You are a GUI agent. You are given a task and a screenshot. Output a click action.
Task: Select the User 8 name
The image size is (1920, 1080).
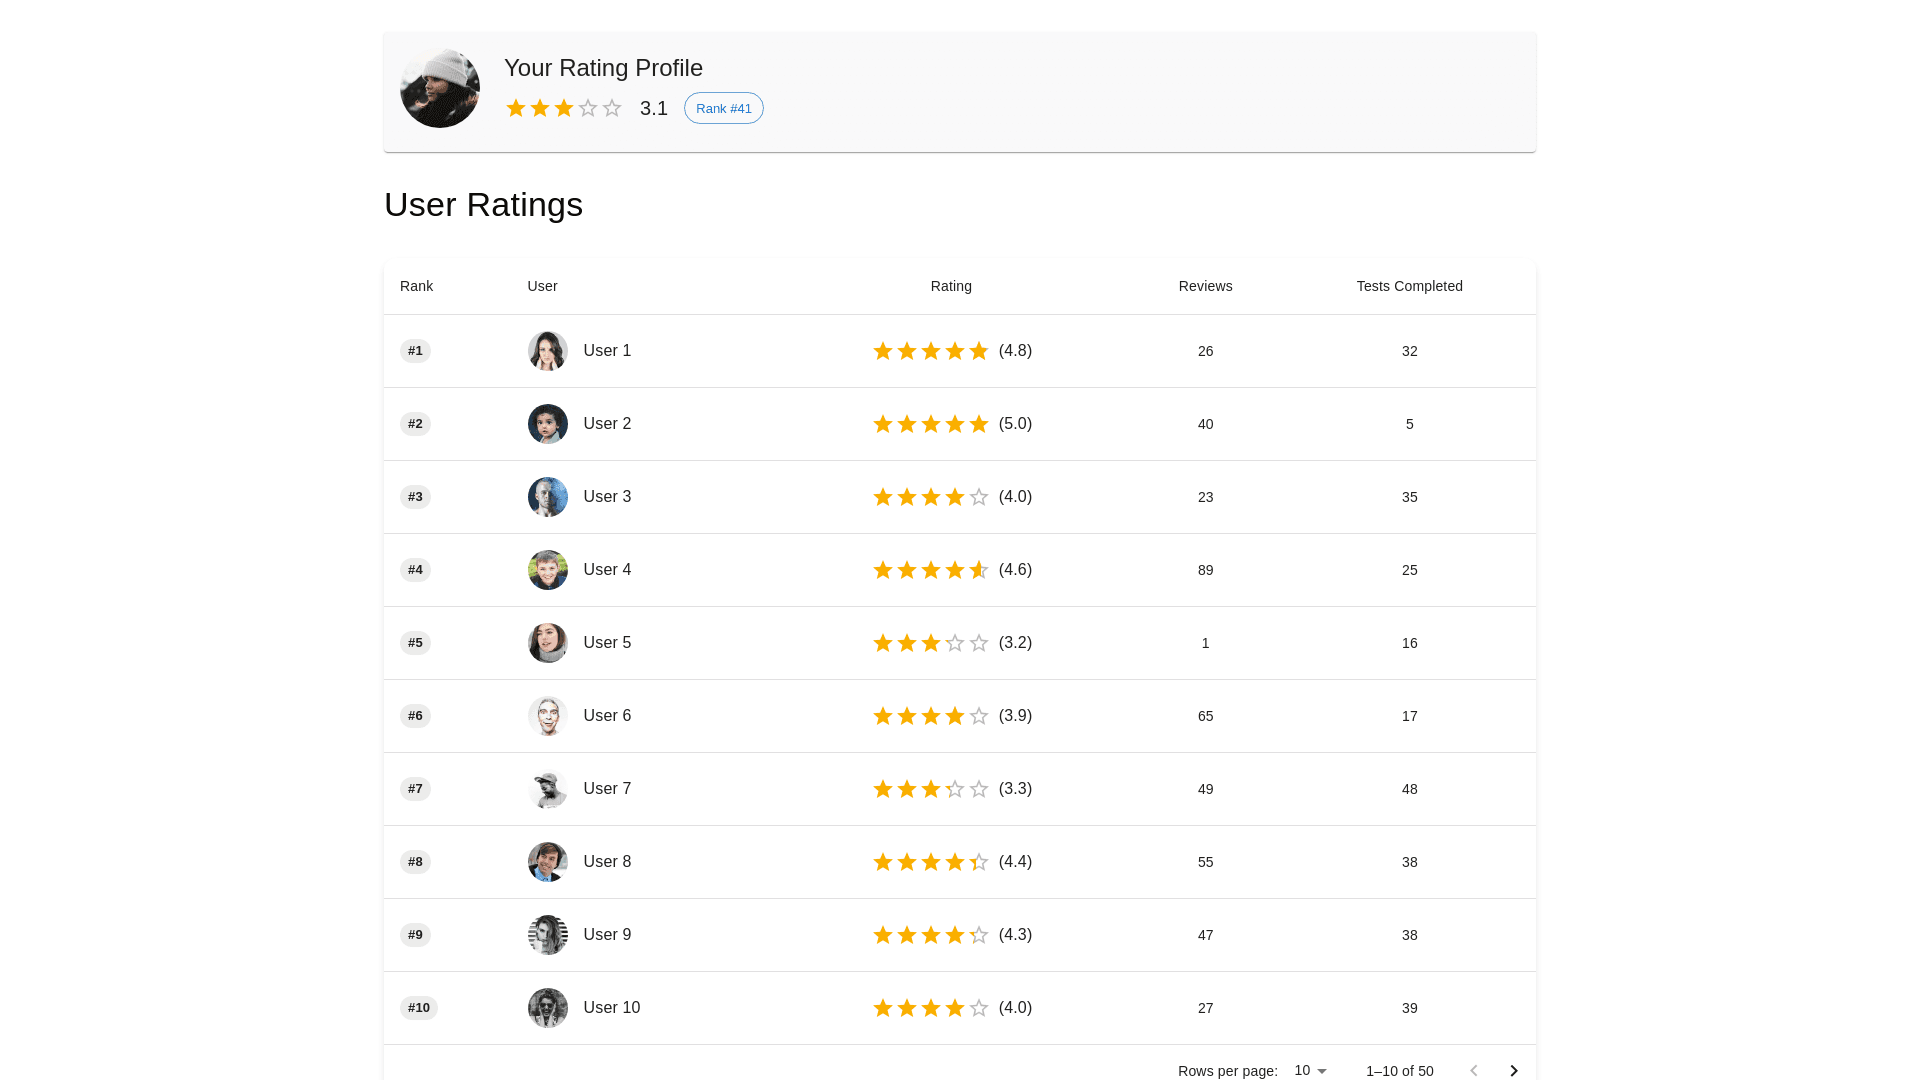point(607,862)
